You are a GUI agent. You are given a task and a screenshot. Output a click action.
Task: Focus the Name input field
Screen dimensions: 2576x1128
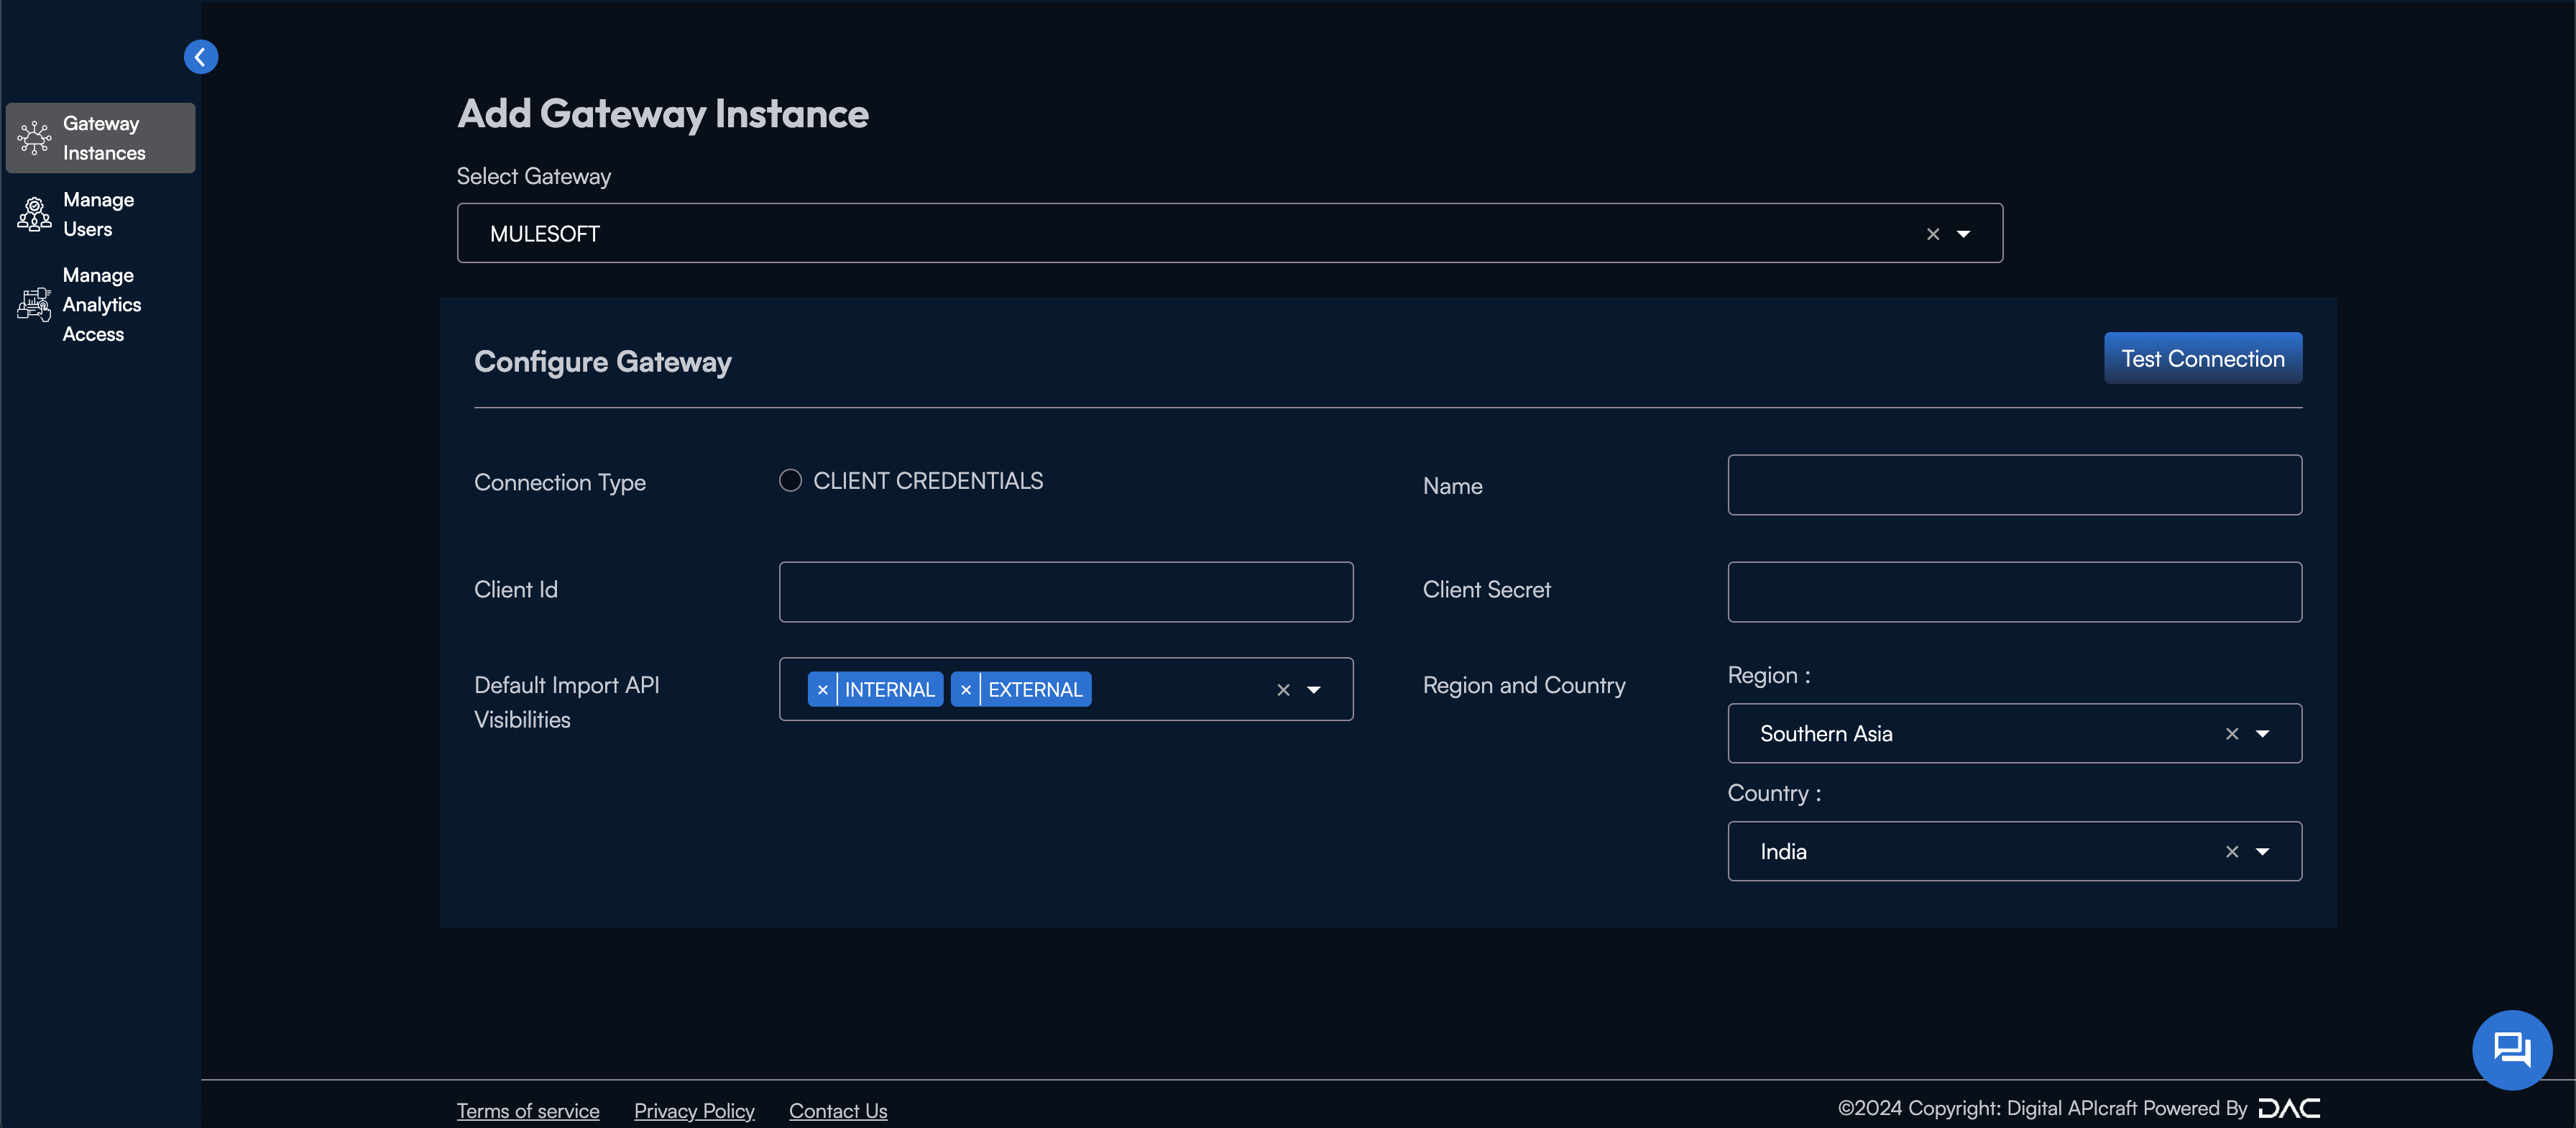[x=2014, y=485]
